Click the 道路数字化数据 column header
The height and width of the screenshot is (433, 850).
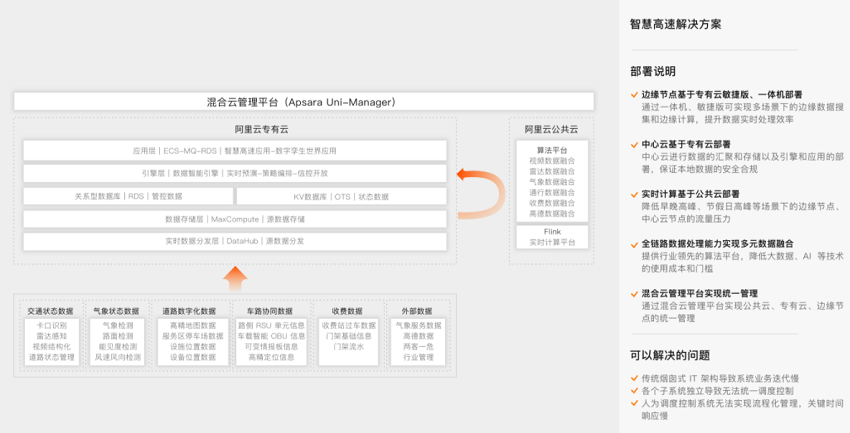(189, 311)
